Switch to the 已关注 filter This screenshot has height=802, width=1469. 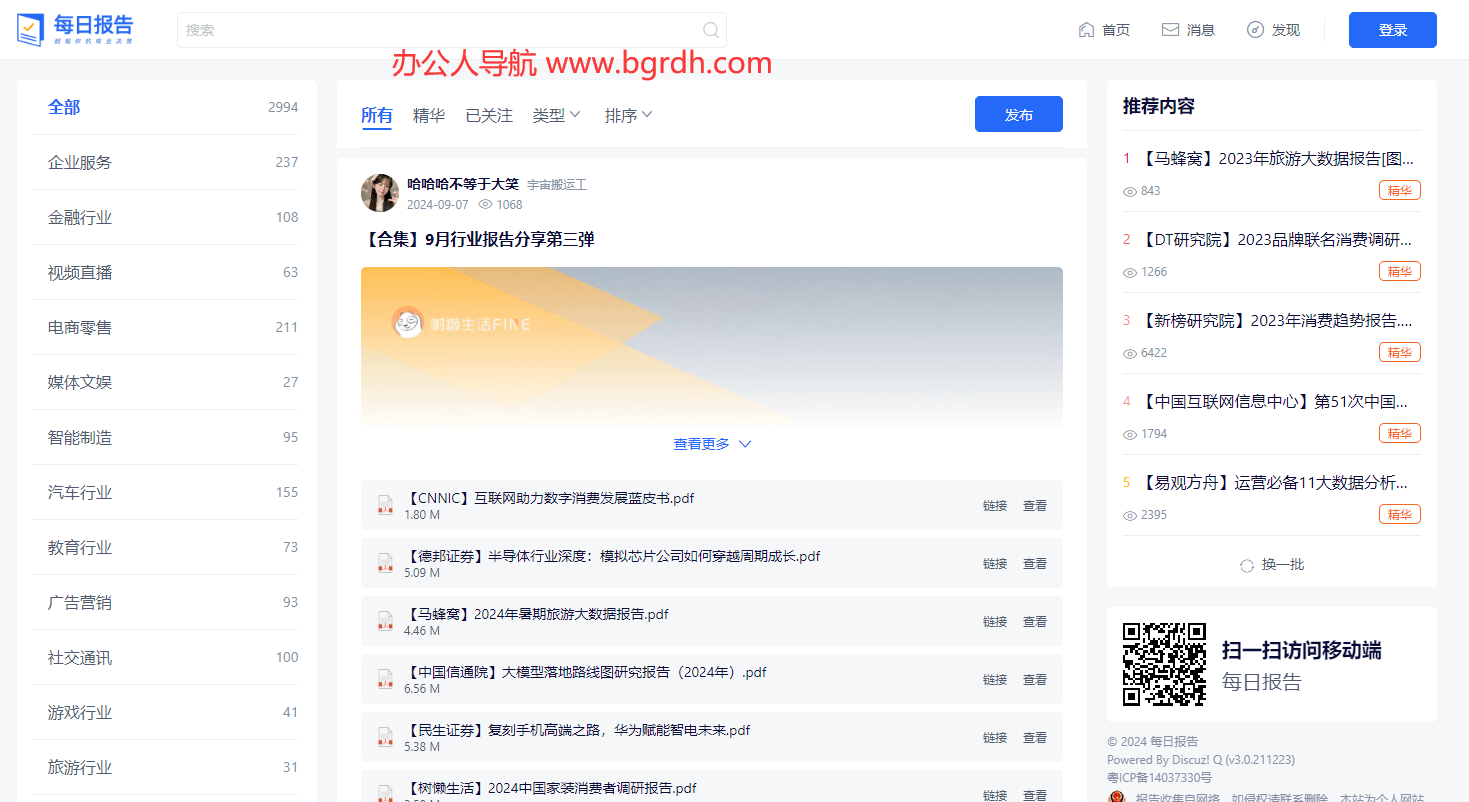click(x=488, y=115)
